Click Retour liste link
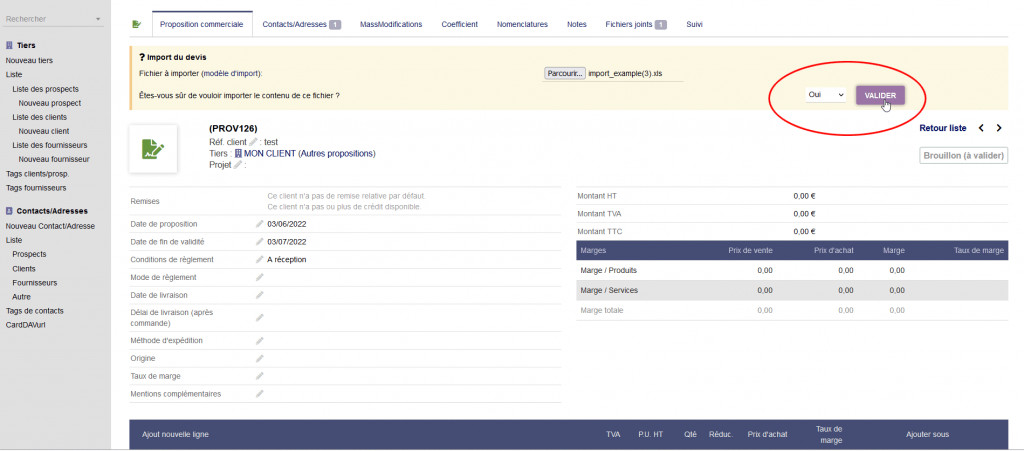 942,128
